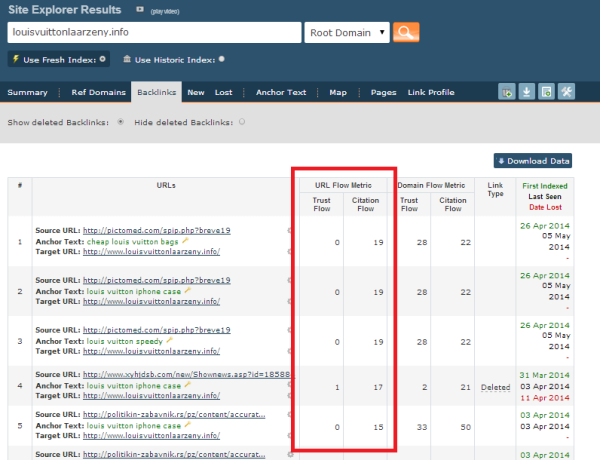Select the Backlinks tab
Viewport: 600px width, 460px height.
point(157,92)
